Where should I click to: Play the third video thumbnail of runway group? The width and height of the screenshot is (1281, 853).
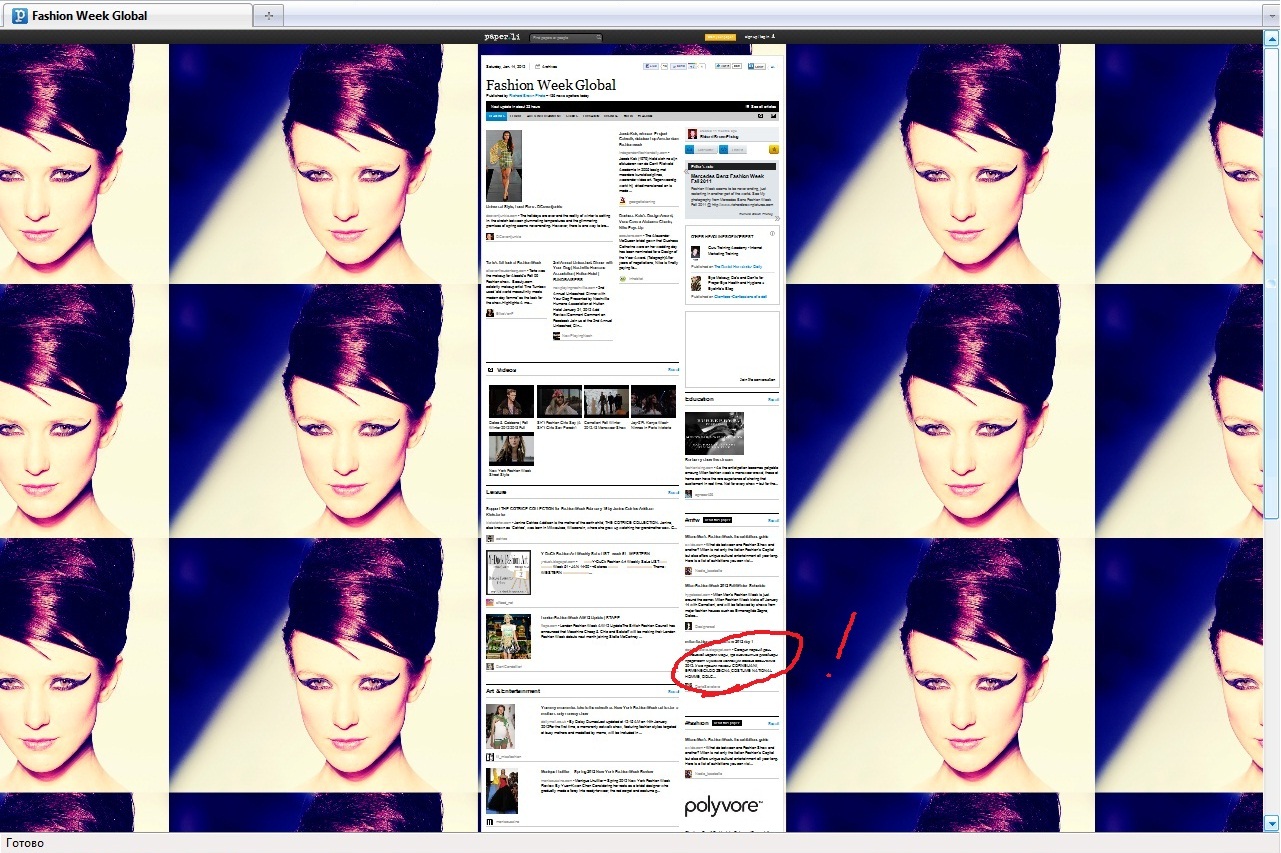(x=606, y=401)
